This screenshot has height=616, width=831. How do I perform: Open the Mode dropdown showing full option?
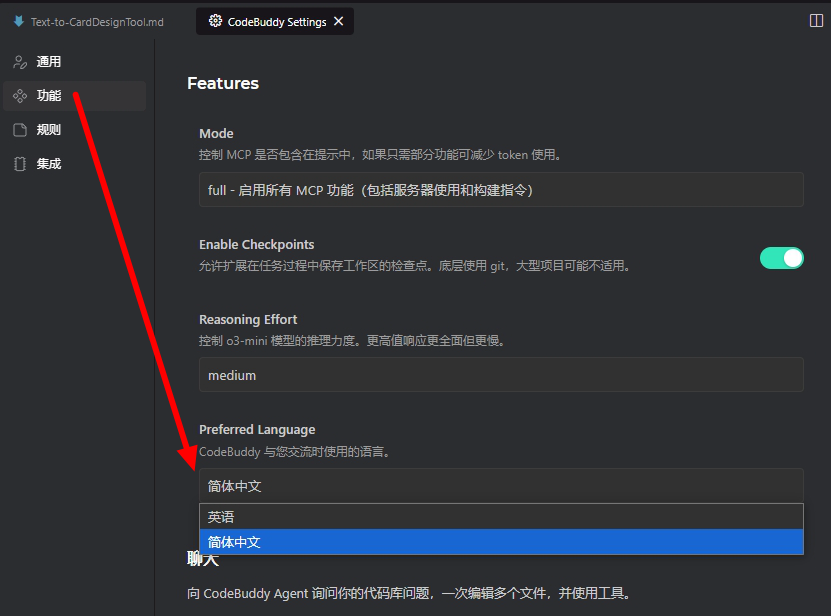501,190
